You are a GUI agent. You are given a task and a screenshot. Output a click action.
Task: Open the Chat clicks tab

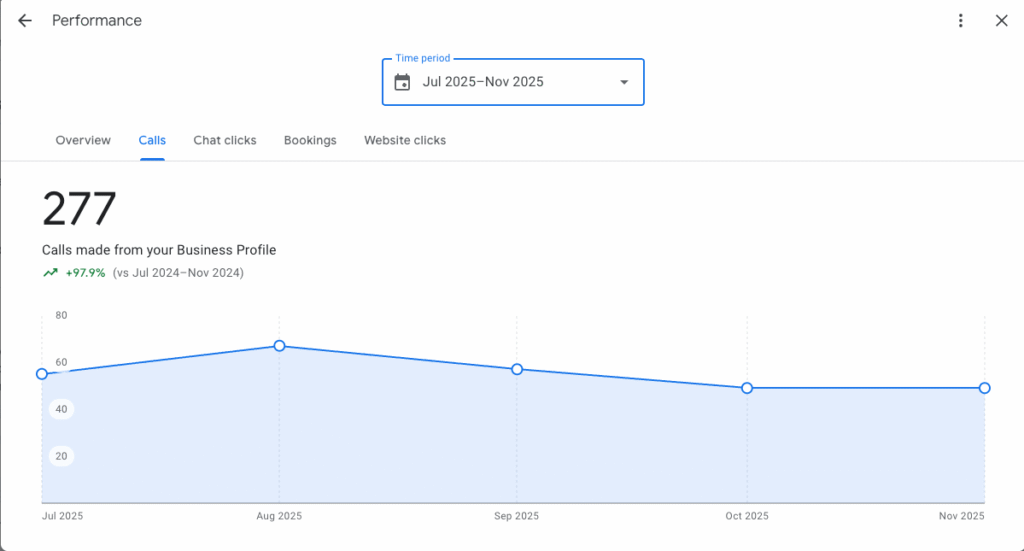coord(225,140)
